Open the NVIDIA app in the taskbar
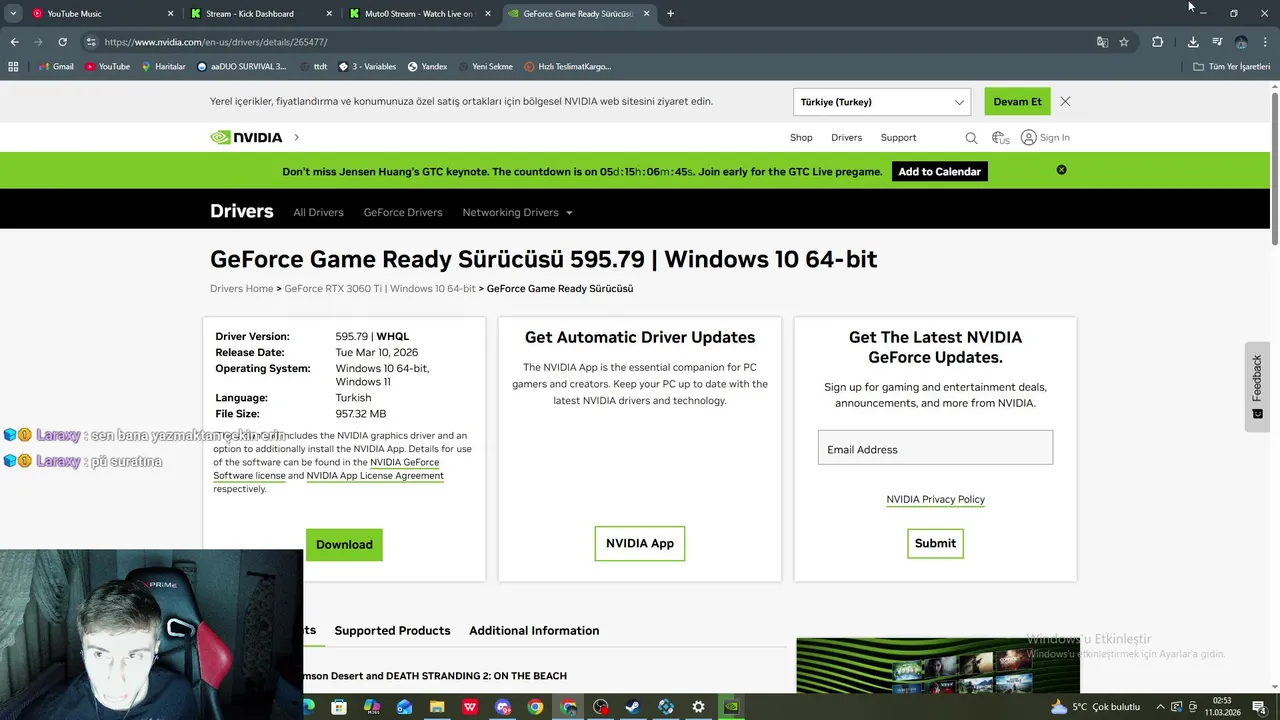The height and width of the screenshot is (720, 1280). click(731, 707)
